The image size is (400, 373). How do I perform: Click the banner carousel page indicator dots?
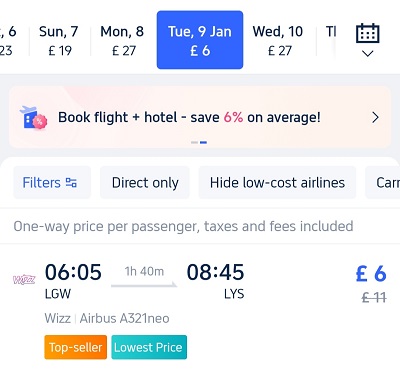pyautogui.click(x=199, y=142)
